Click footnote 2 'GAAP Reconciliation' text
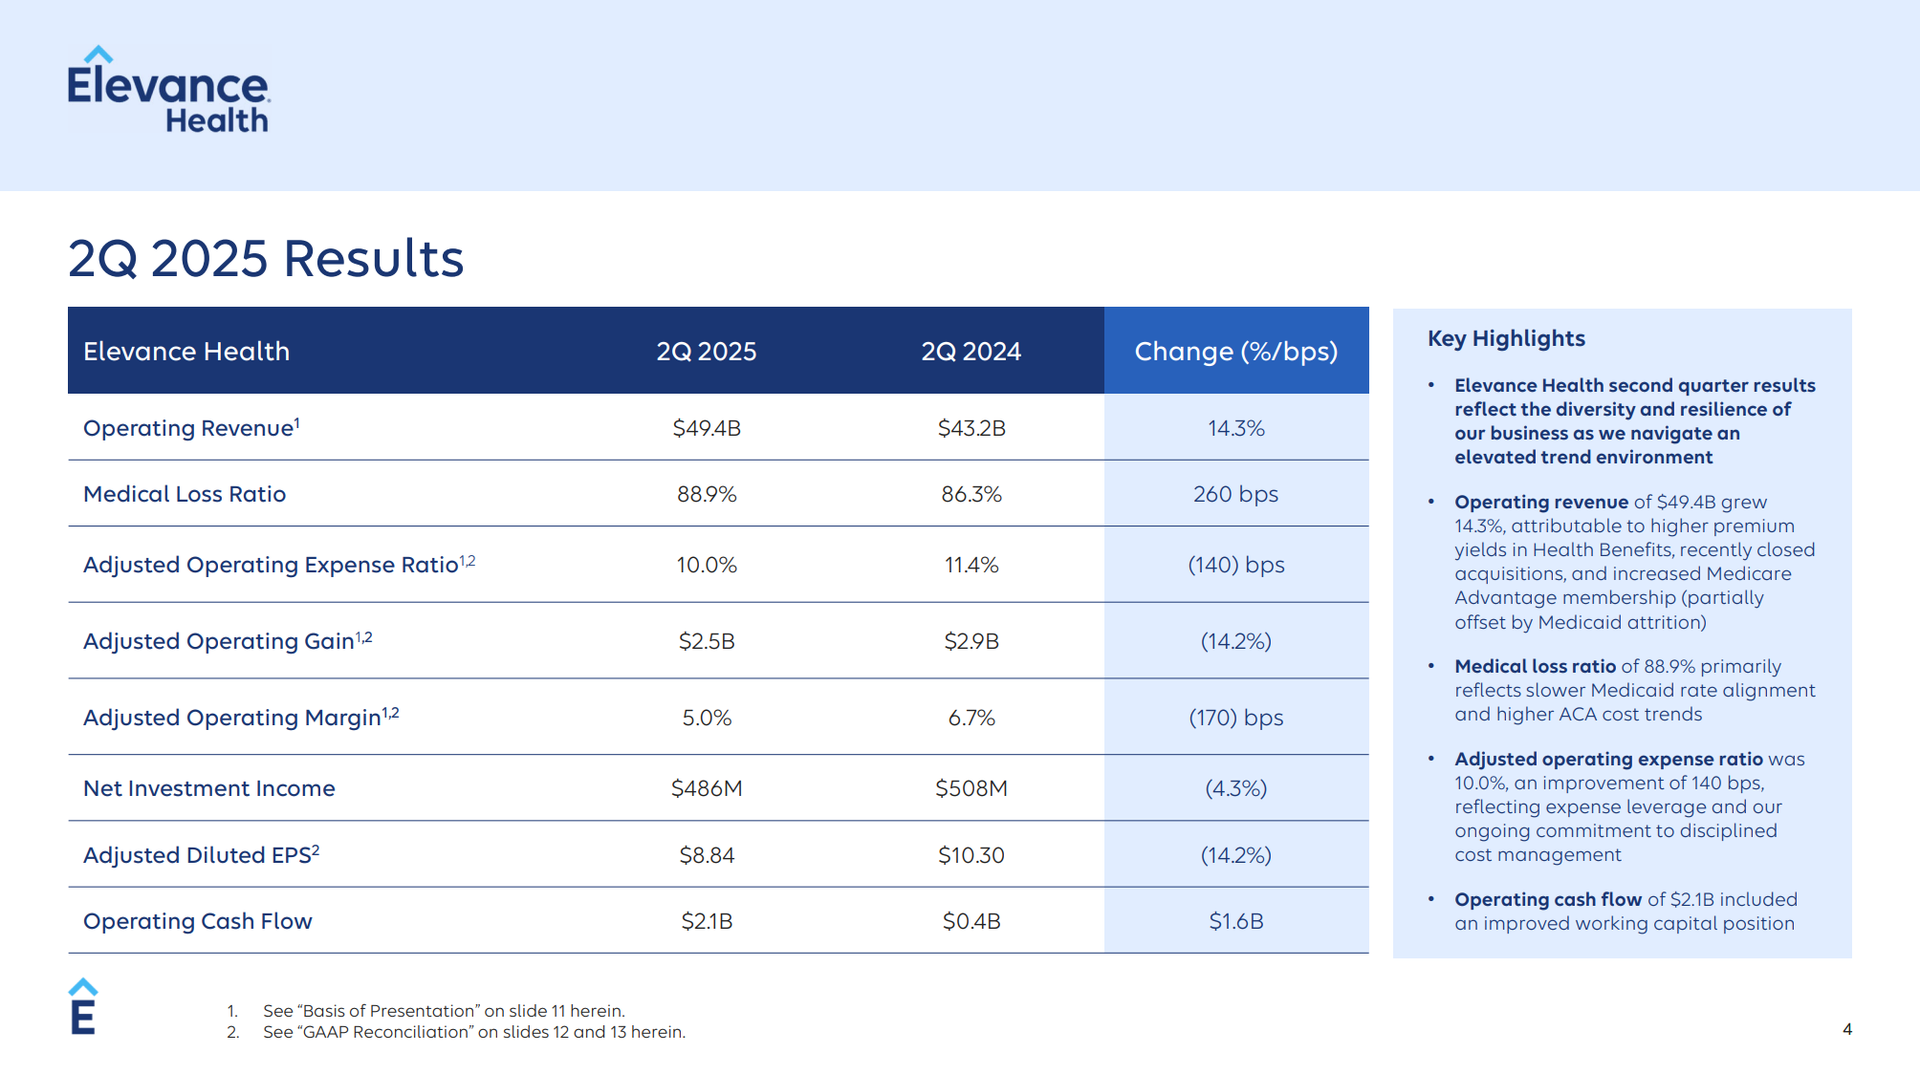Screen dimensions: 1920x1074 [x=474, y=1032]
